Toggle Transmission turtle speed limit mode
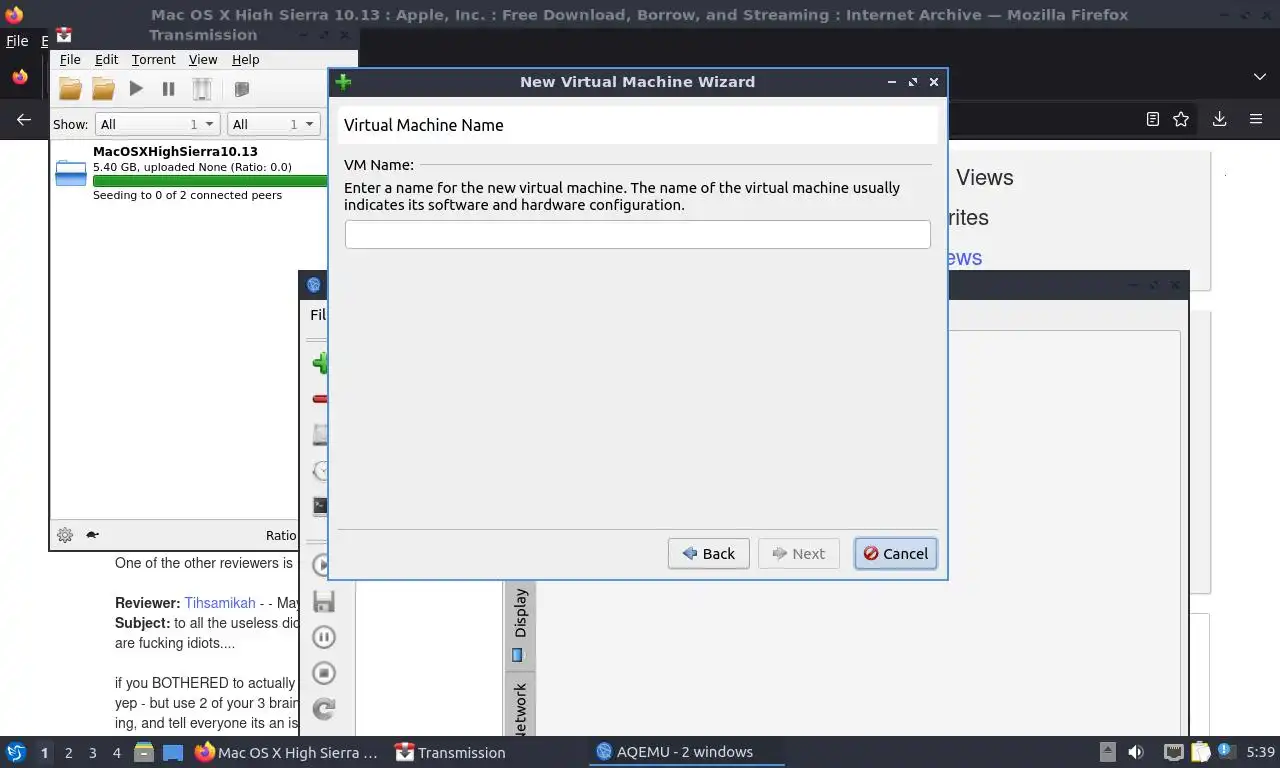 [x=93, y=535]
